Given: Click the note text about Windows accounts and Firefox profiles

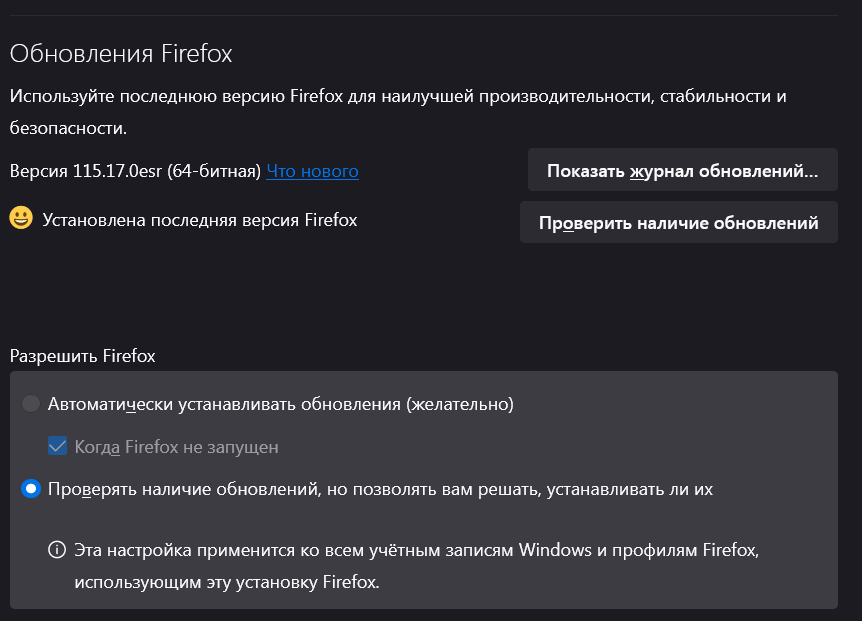Looking at the screenshot, I should coord(416,565).
